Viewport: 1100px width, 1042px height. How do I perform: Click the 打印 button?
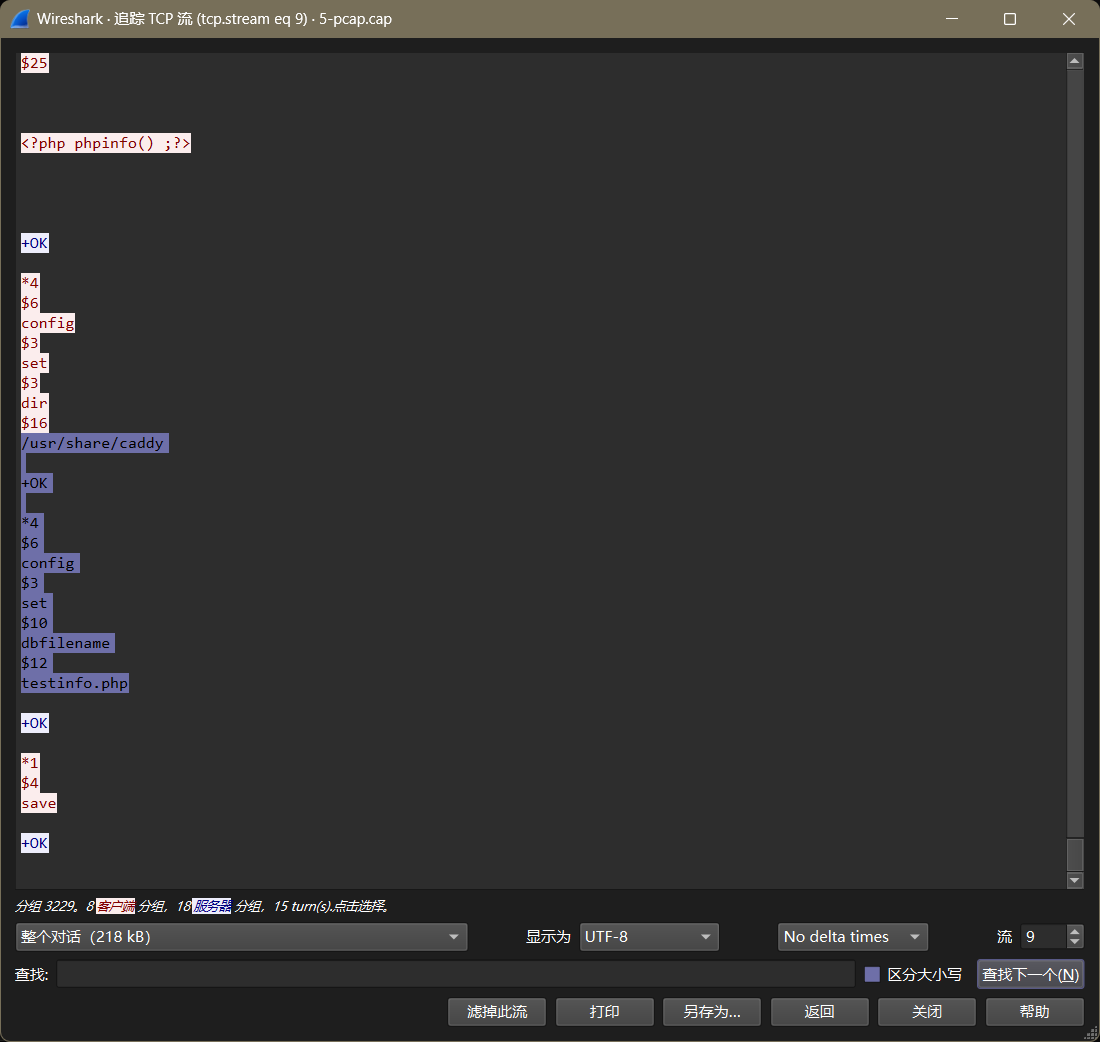(604, 1011)
